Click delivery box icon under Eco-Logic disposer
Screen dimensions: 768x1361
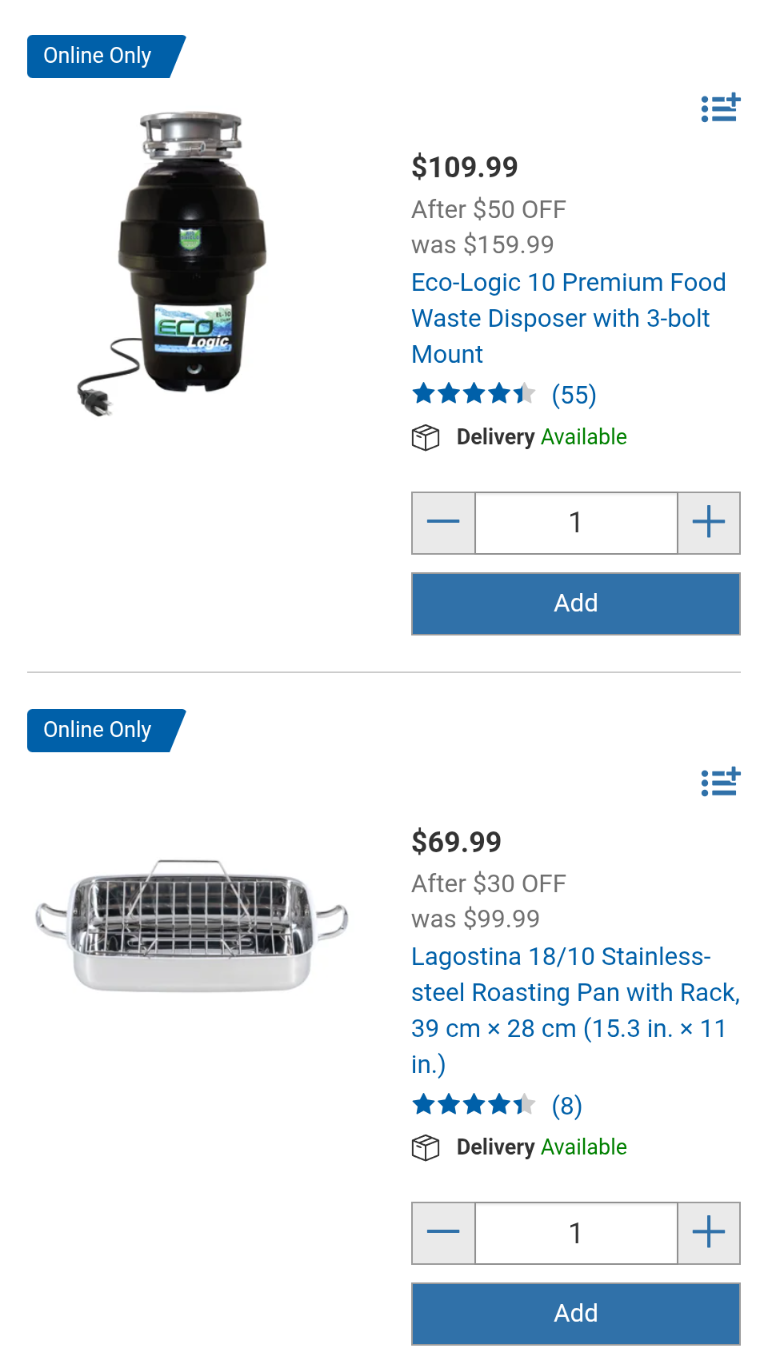(x=426, y=438)
